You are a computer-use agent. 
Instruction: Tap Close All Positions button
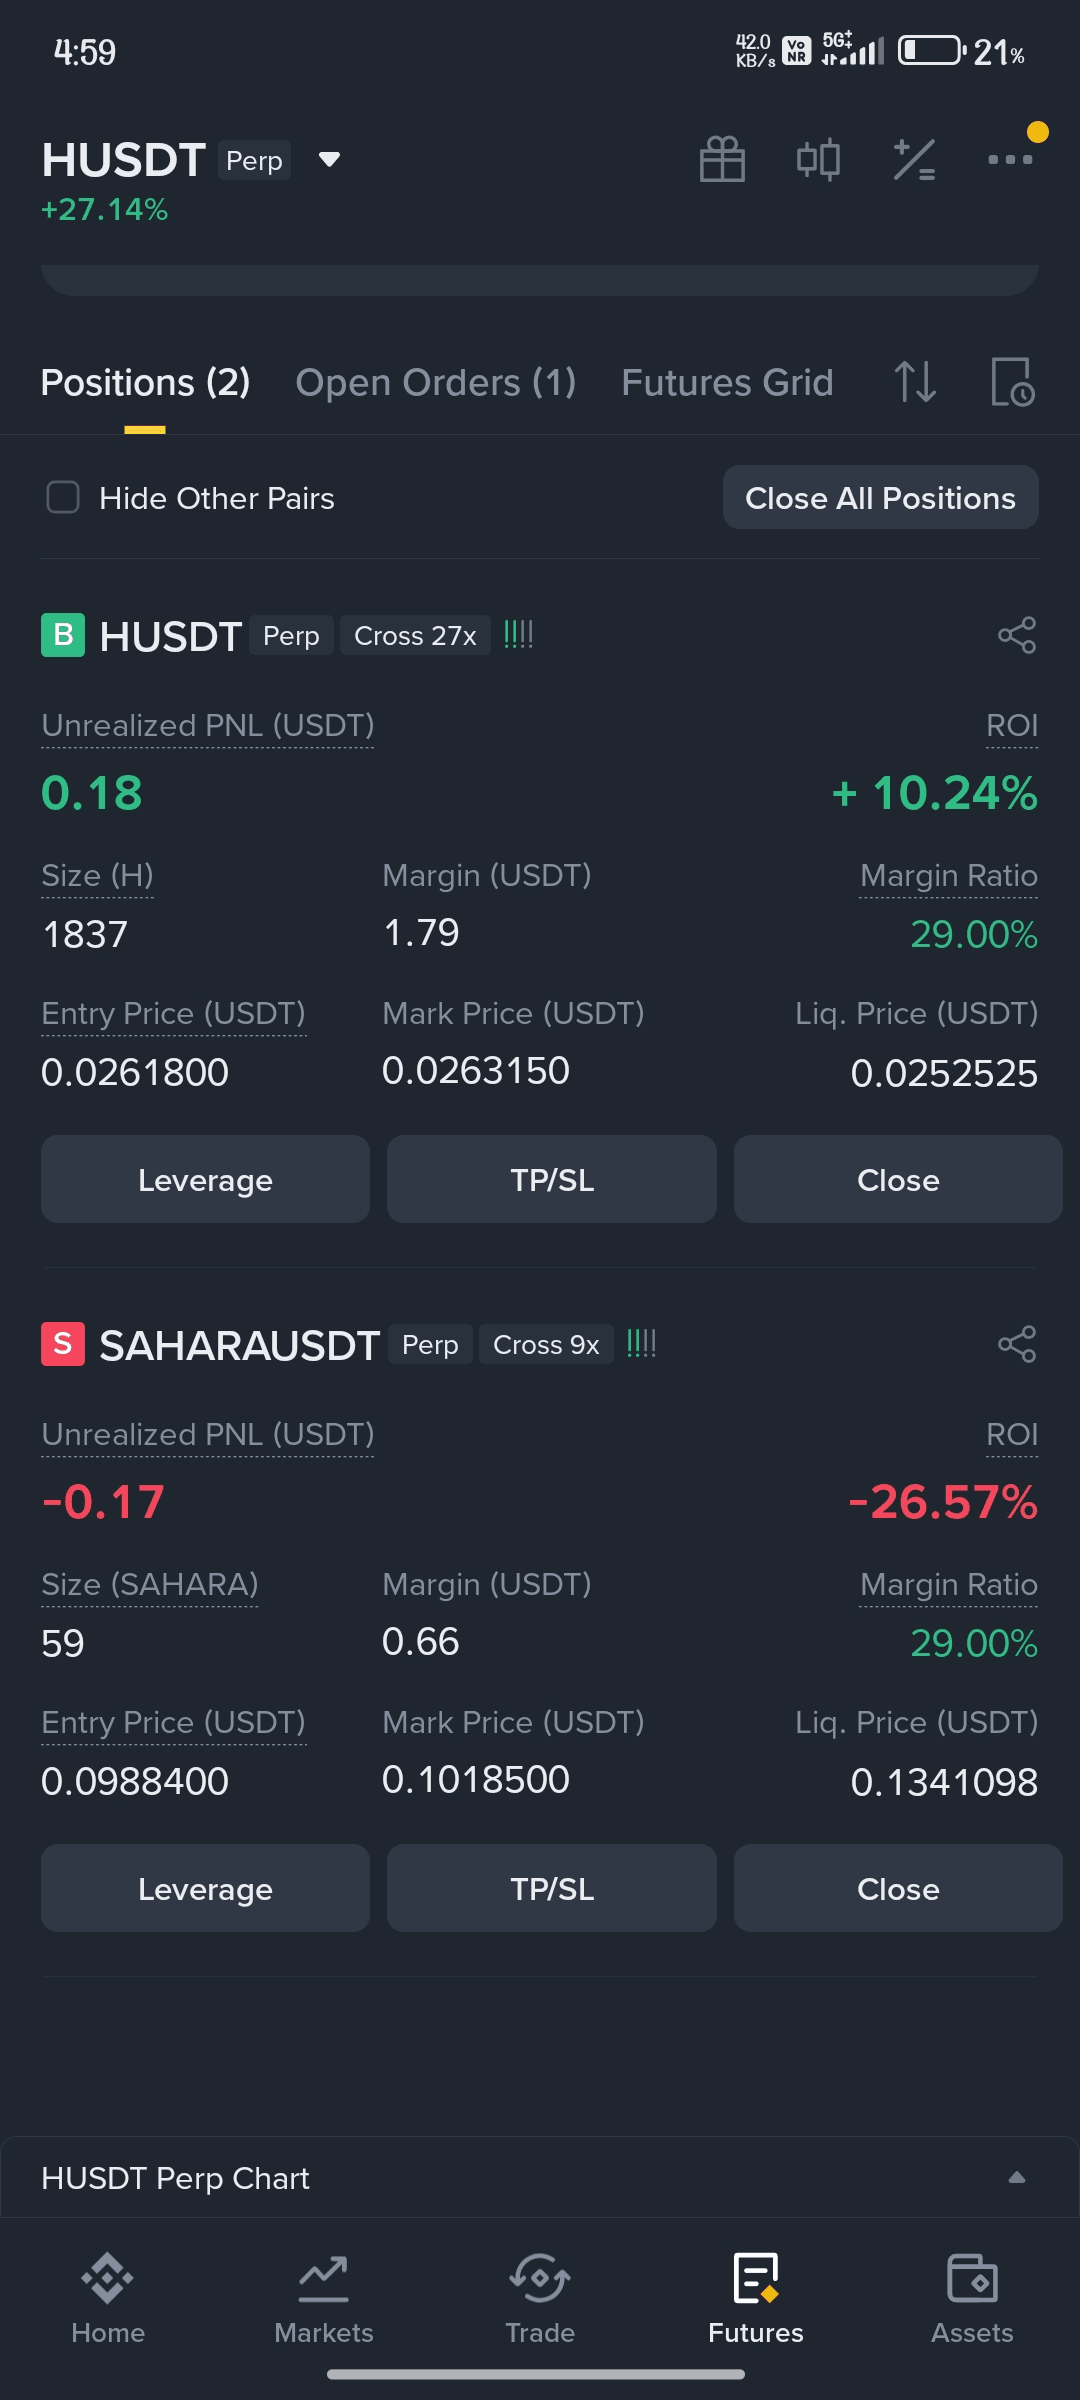(x=881, y=497)
